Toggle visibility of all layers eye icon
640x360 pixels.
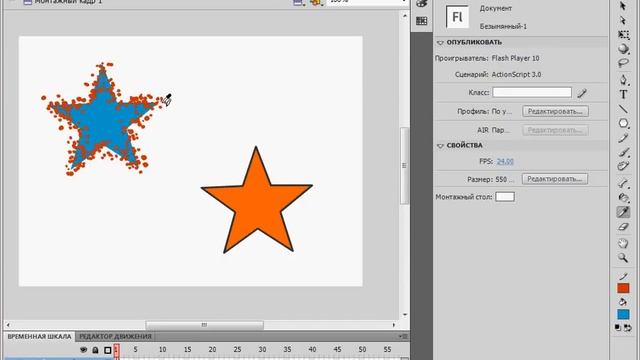click(83, 350)
